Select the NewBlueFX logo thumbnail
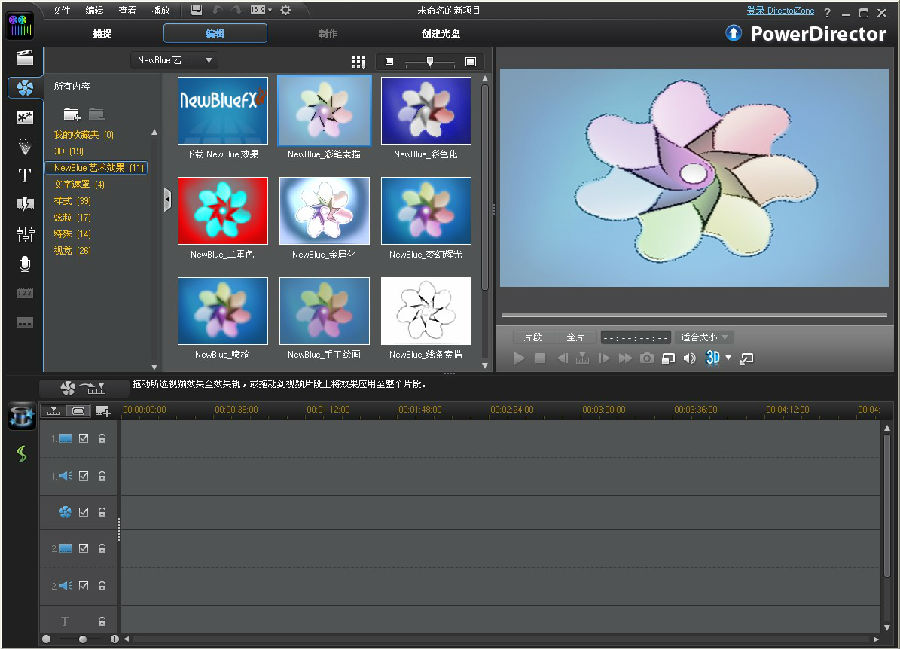The image size is (900, 649). point(222,110)
